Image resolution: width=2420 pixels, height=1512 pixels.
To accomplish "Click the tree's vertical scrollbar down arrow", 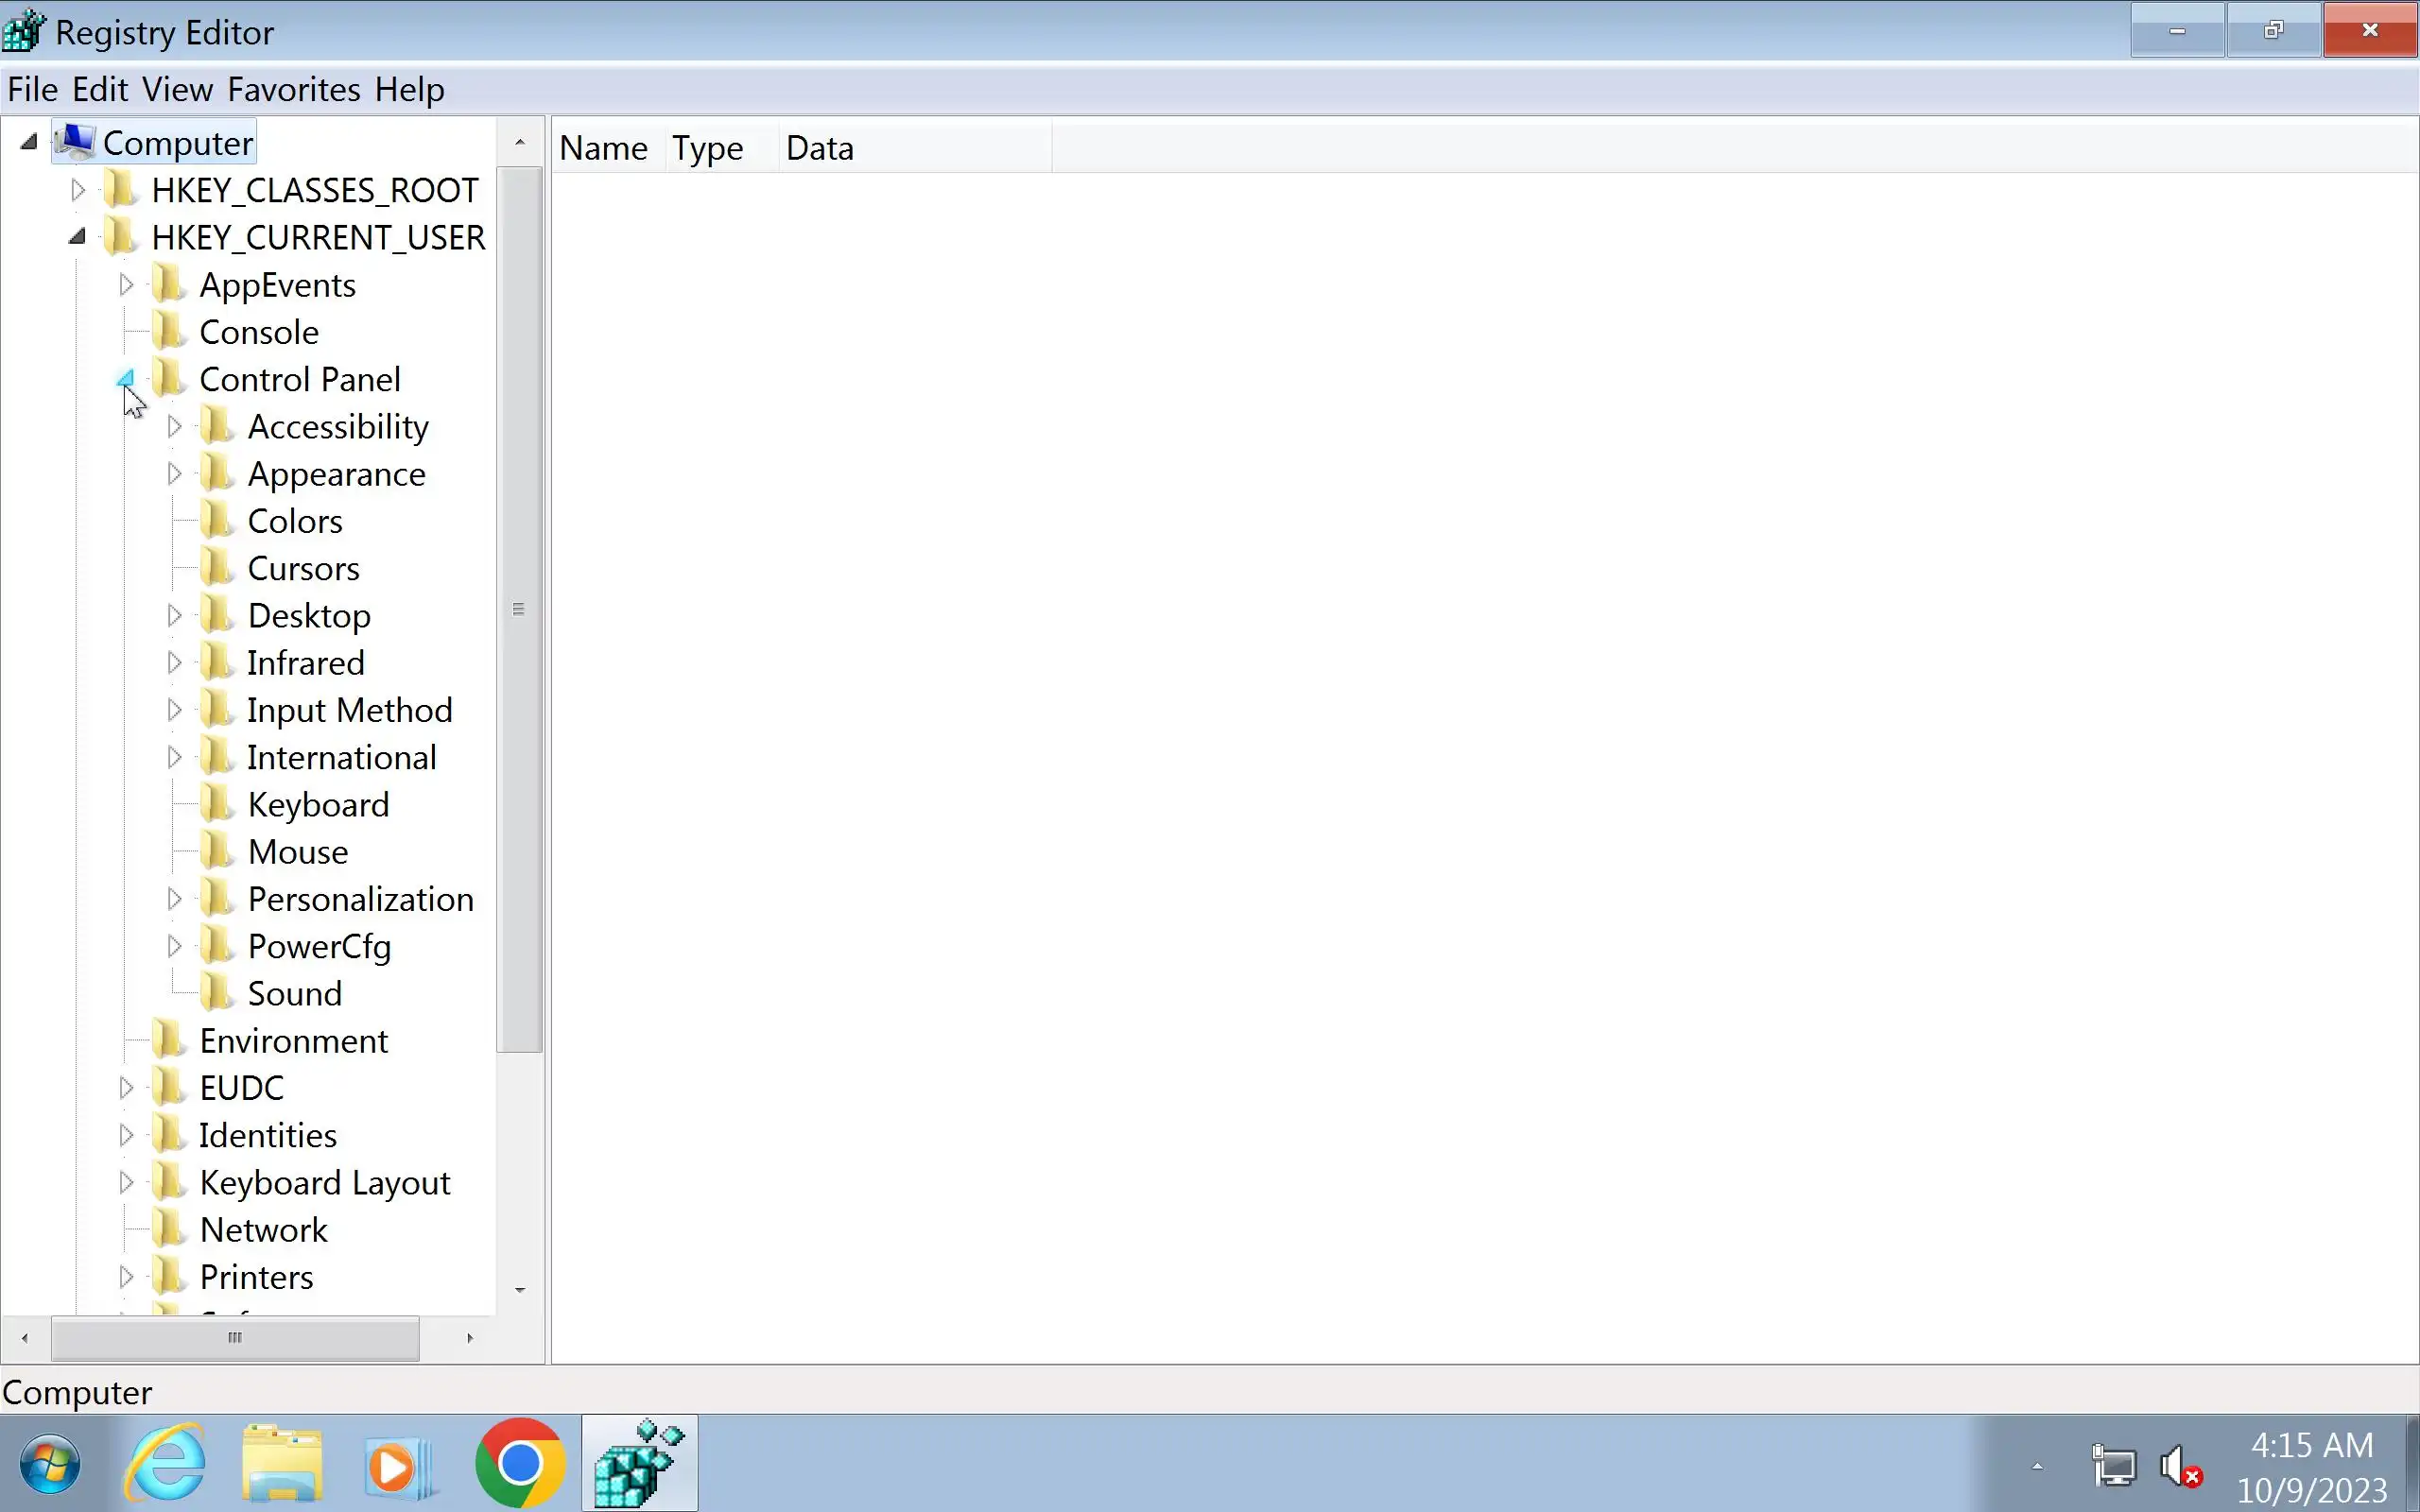I will (519, 1290).
